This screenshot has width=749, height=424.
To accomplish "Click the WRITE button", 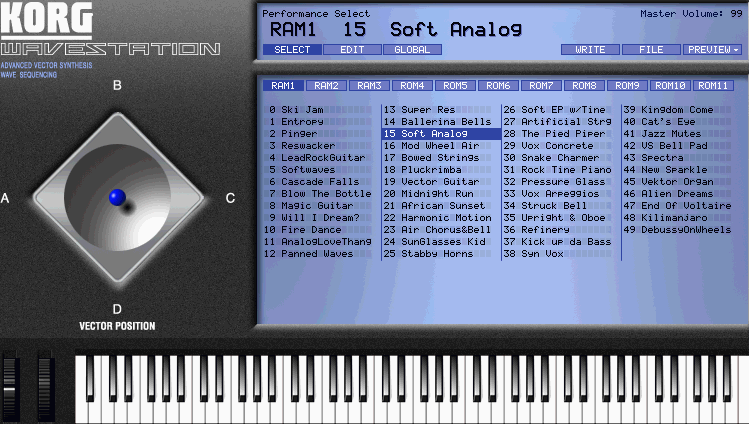I will coord(590,50).
